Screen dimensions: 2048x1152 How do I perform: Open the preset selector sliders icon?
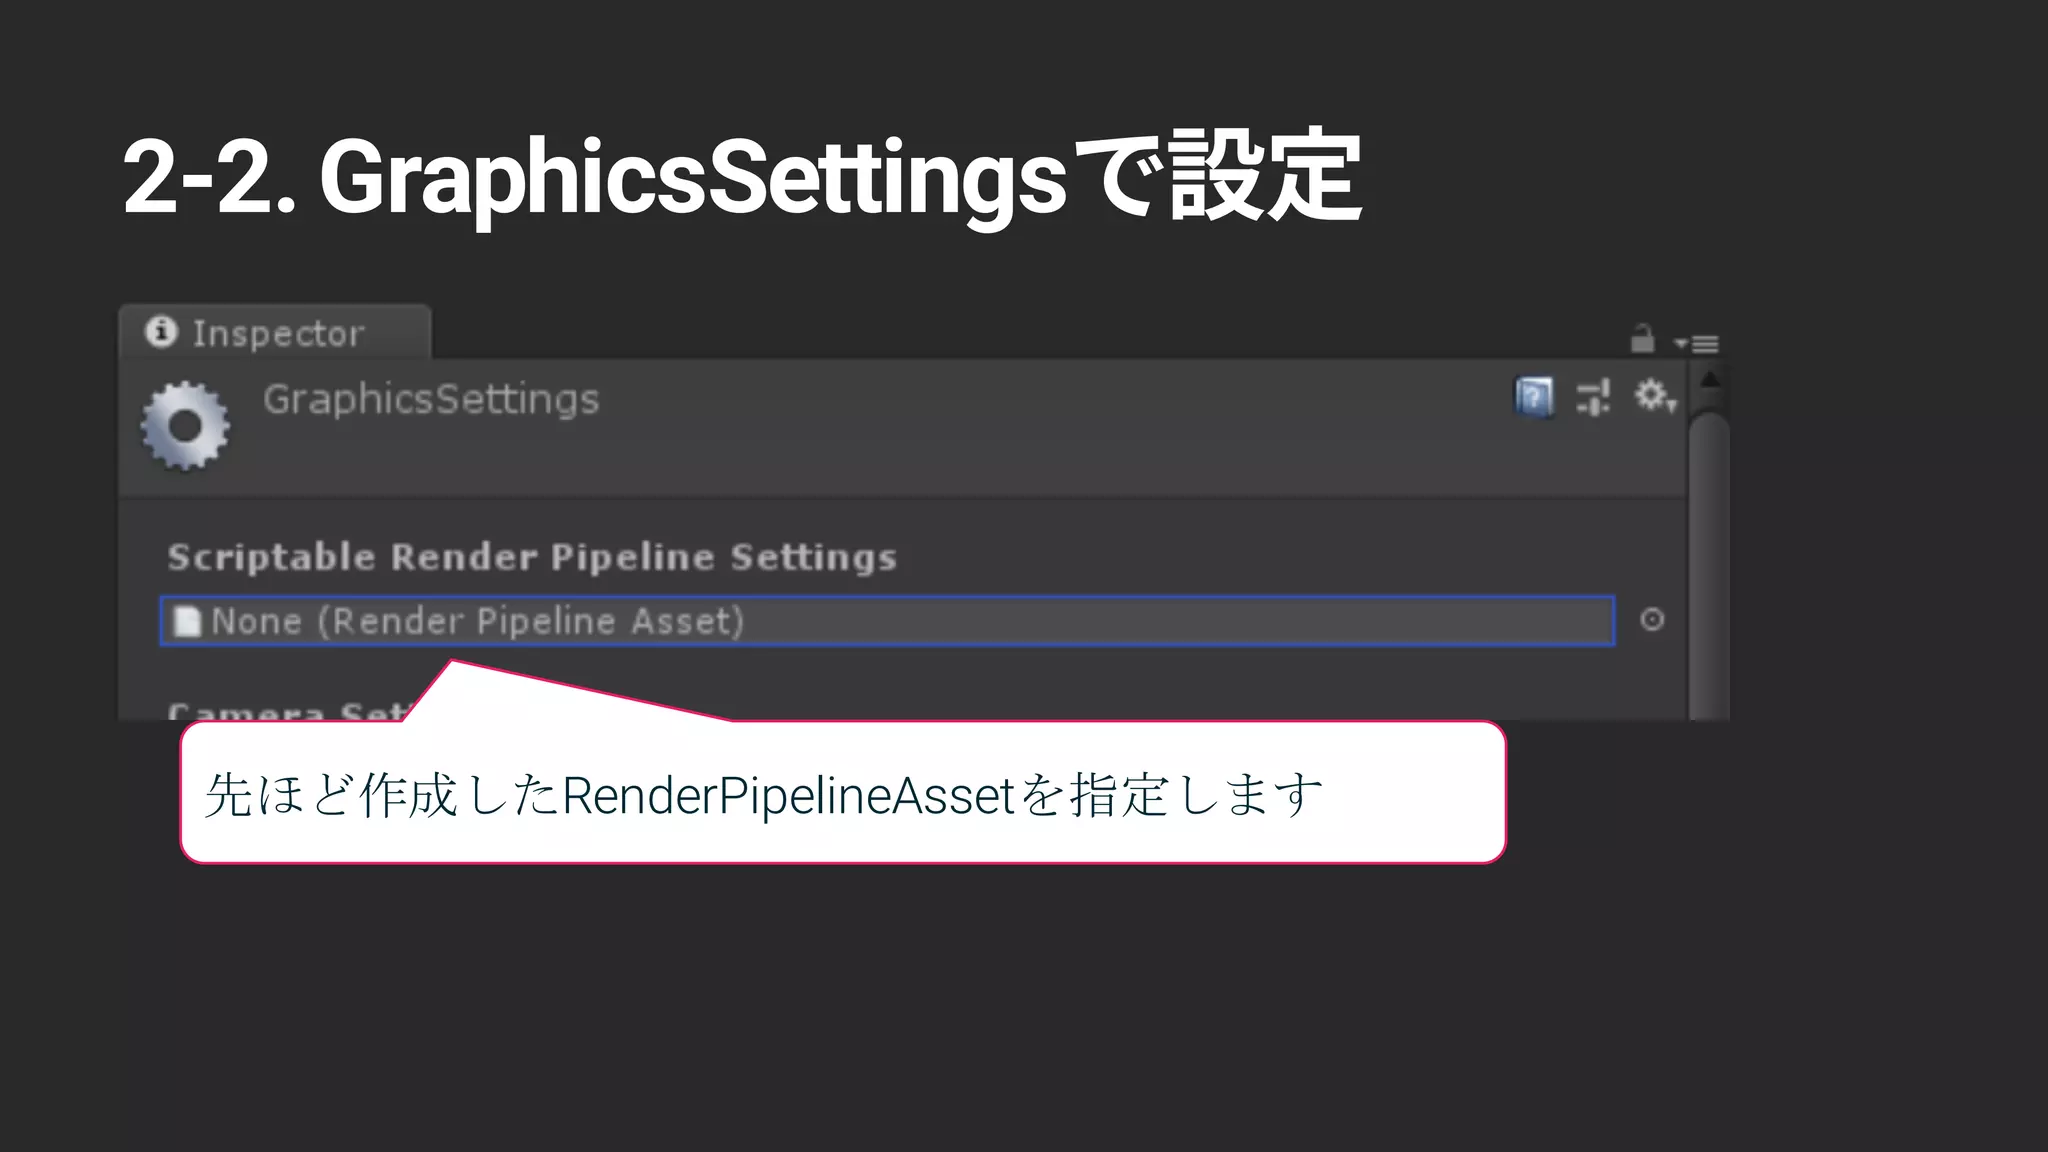coord(1593,397)
